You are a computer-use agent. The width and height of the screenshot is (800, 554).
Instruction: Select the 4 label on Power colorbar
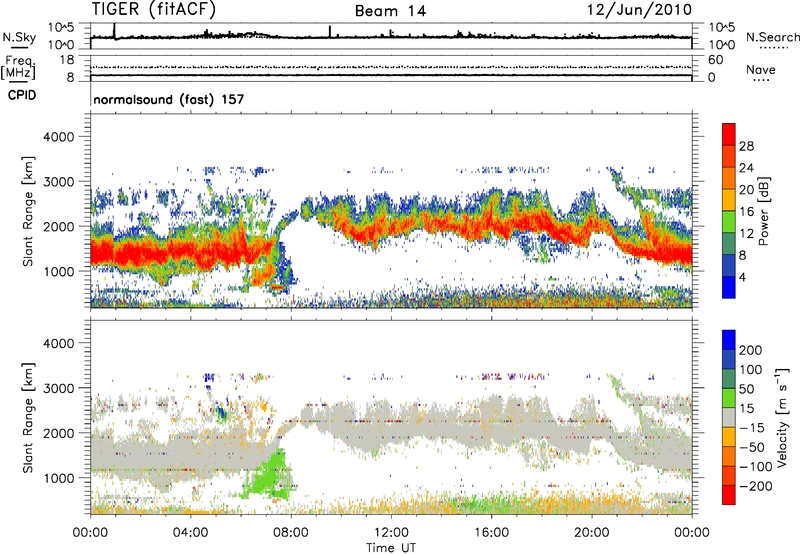coord(742,277)
